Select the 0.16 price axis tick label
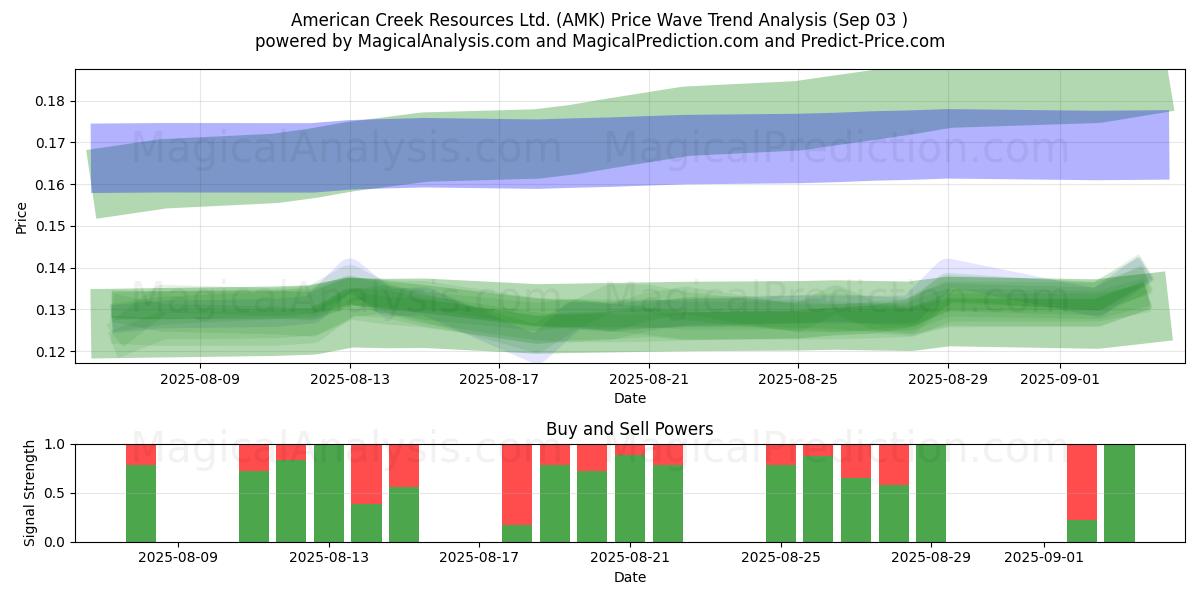1200x600 pixels. click(x=50, y=185)
